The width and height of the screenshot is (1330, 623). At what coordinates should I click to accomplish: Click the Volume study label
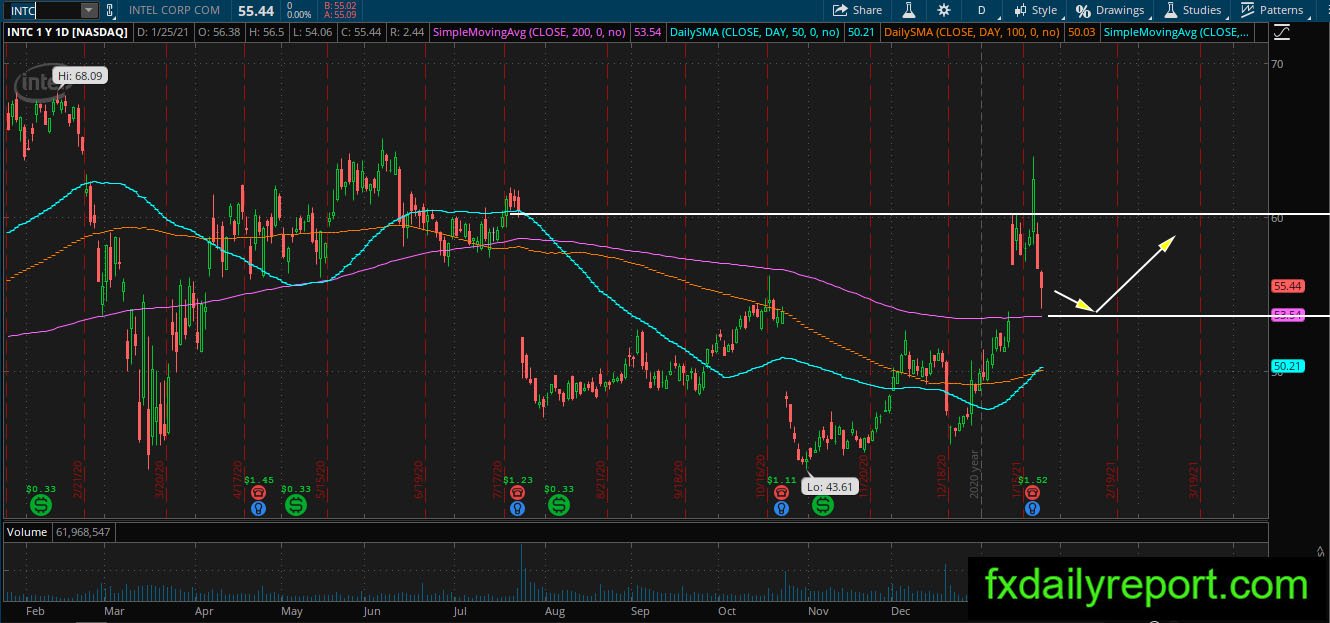tap(27, 532)
